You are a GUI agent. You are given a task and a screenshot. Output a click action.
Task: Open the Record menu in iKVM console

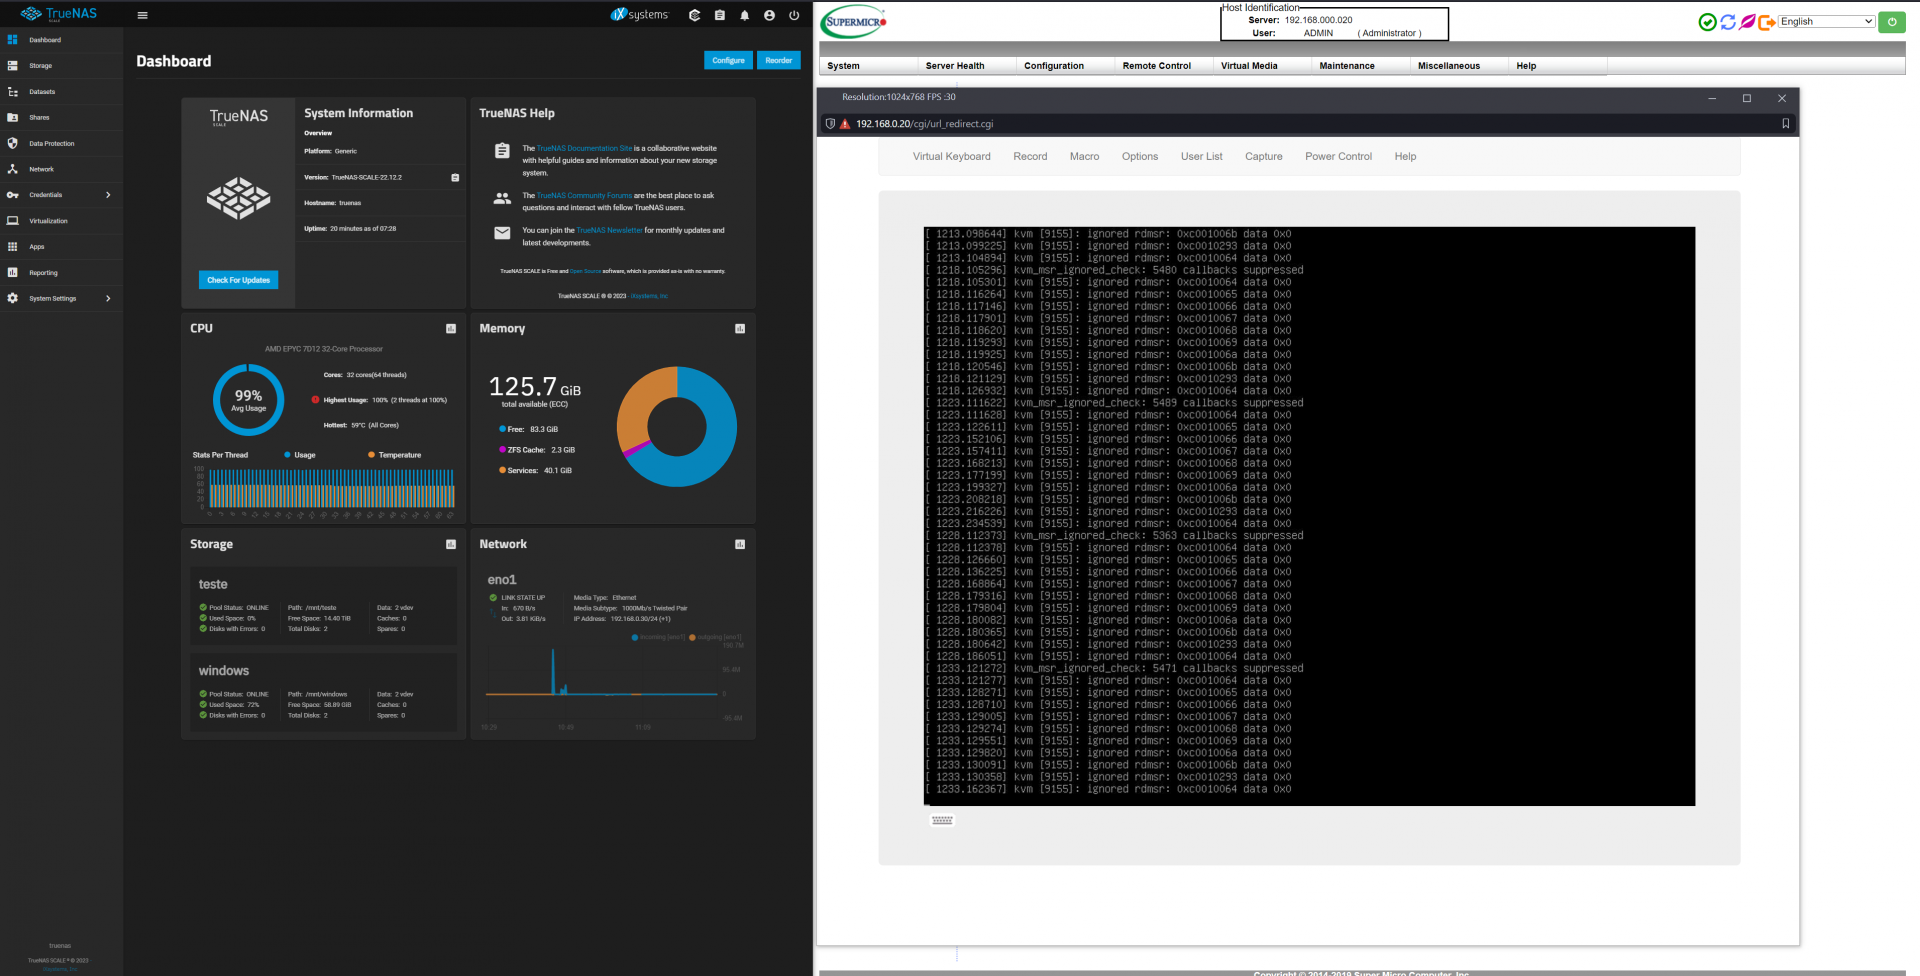pyautogui.click(x=1030, y=156)
